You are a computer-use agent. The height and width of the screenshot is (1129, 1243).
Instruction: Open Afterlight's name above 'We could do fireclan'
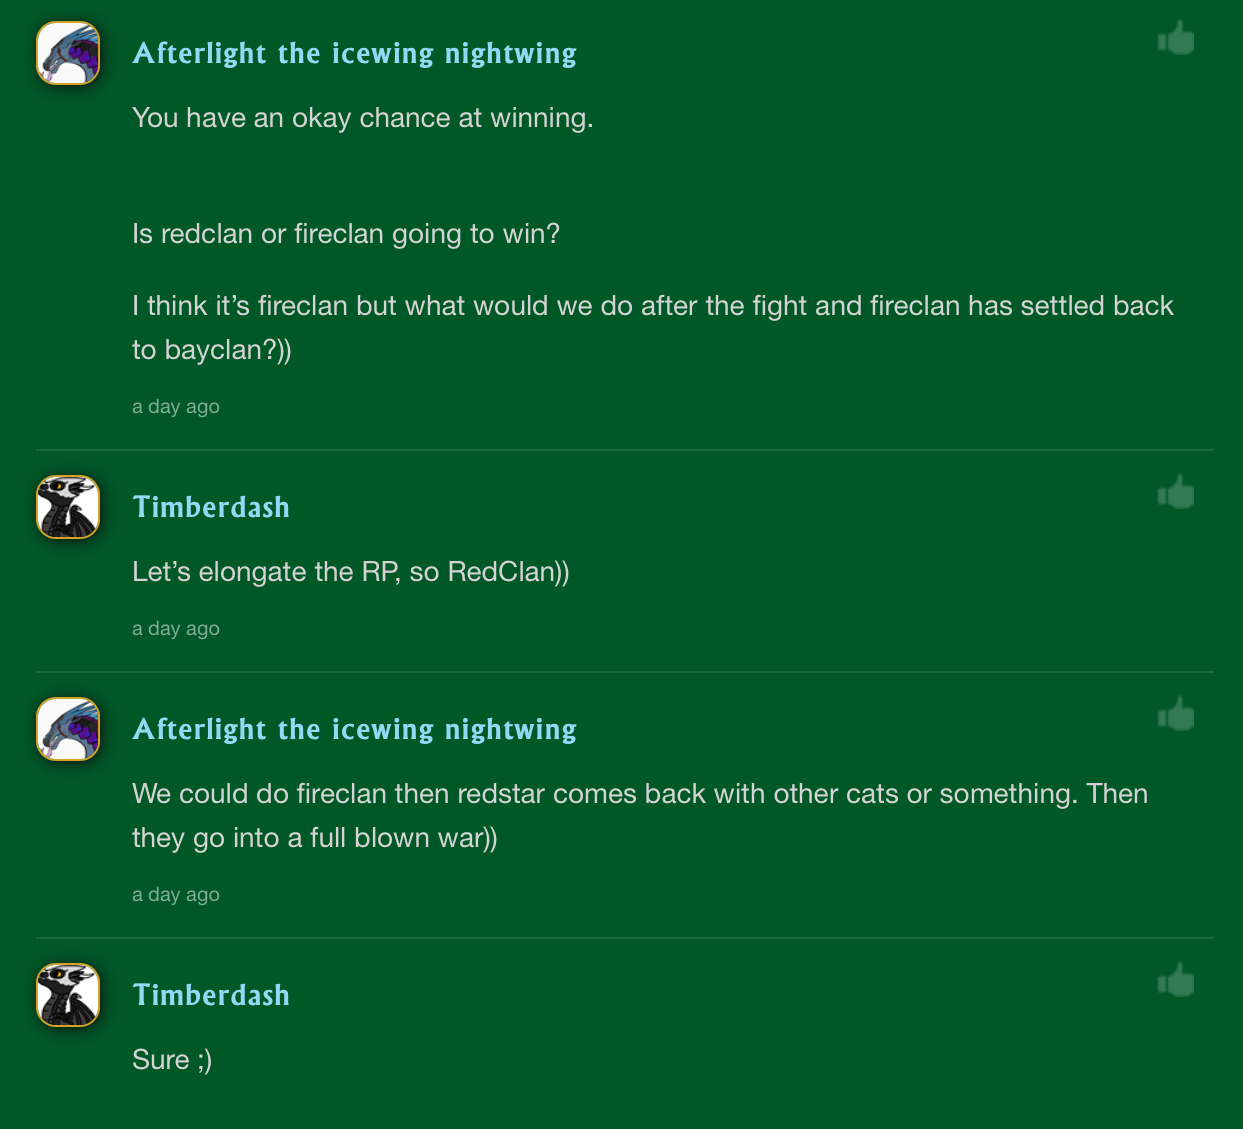coord(354,729)
